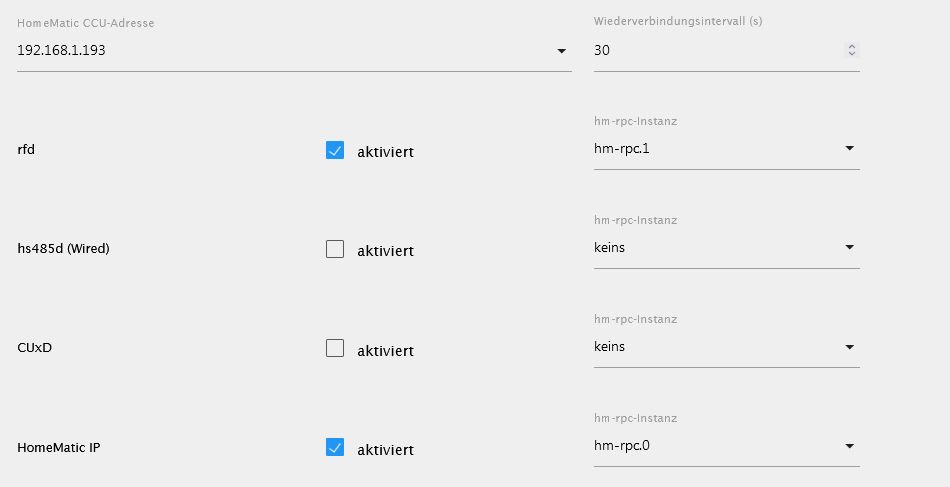The image size is (950, 487).
Task: Click the aktiviert label beside rfd
Action: (x=385, y=152)
